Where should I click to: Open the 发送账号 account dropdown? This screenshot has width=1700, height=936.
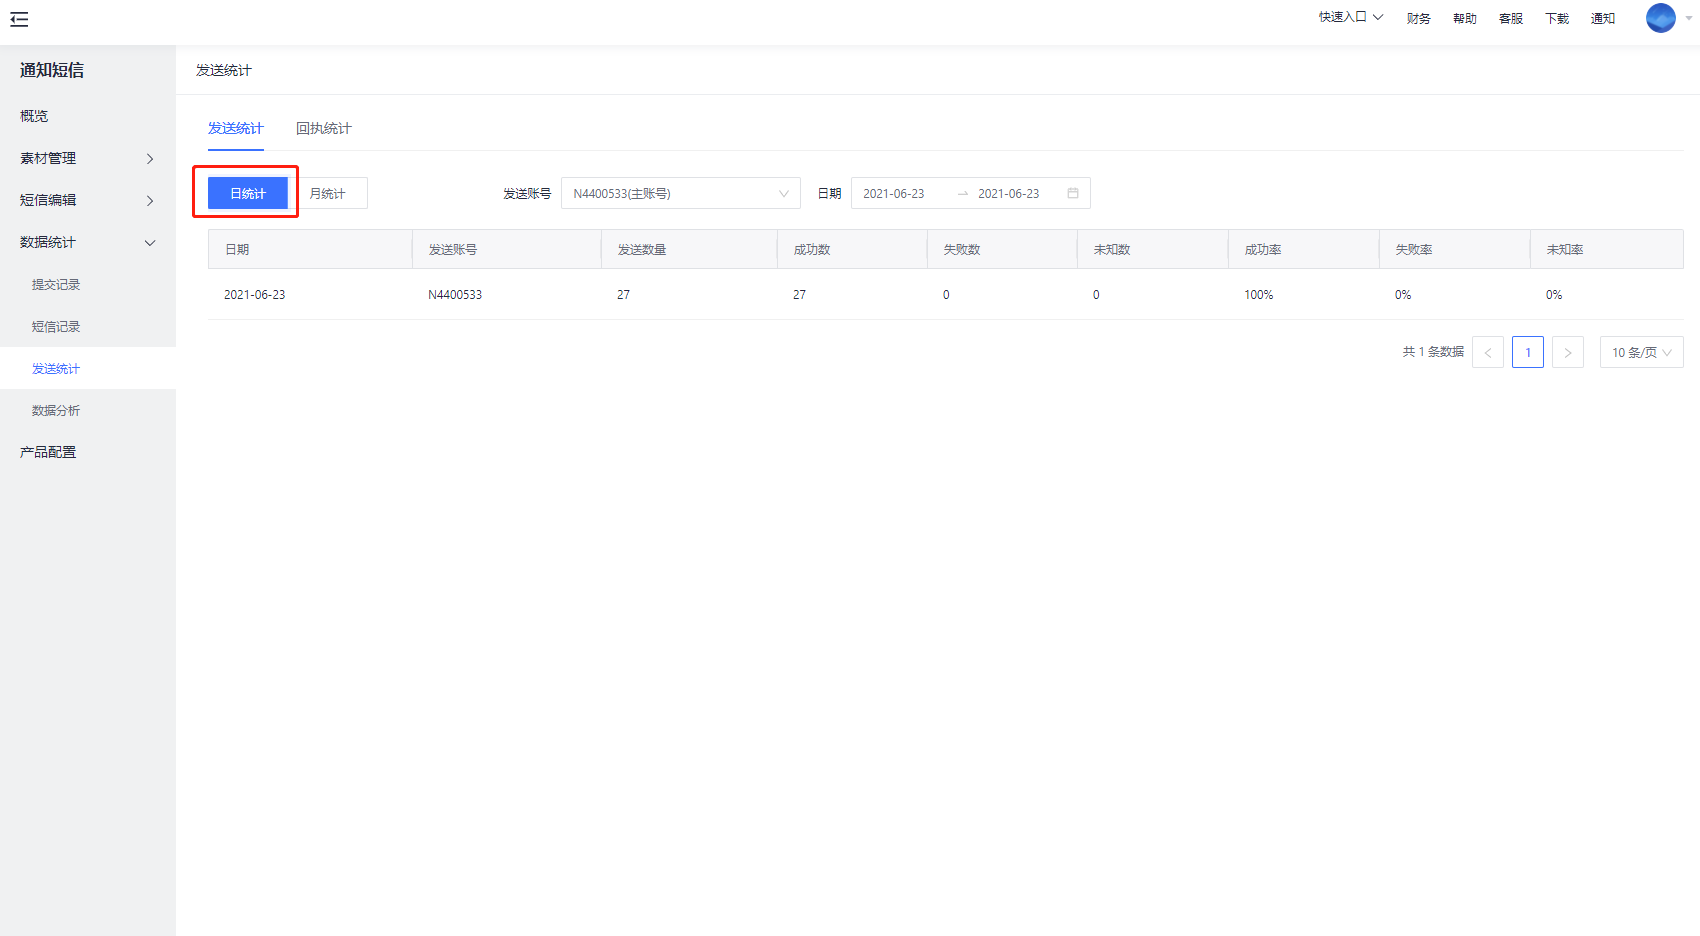point(680,193)
